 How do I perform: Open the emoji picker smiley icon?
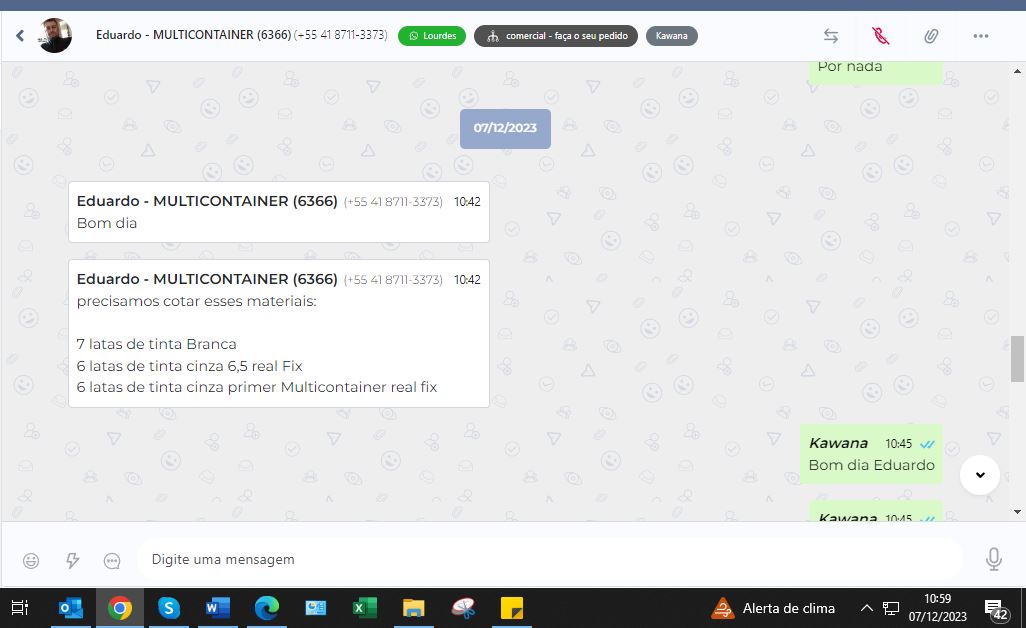tap(31, 560)
